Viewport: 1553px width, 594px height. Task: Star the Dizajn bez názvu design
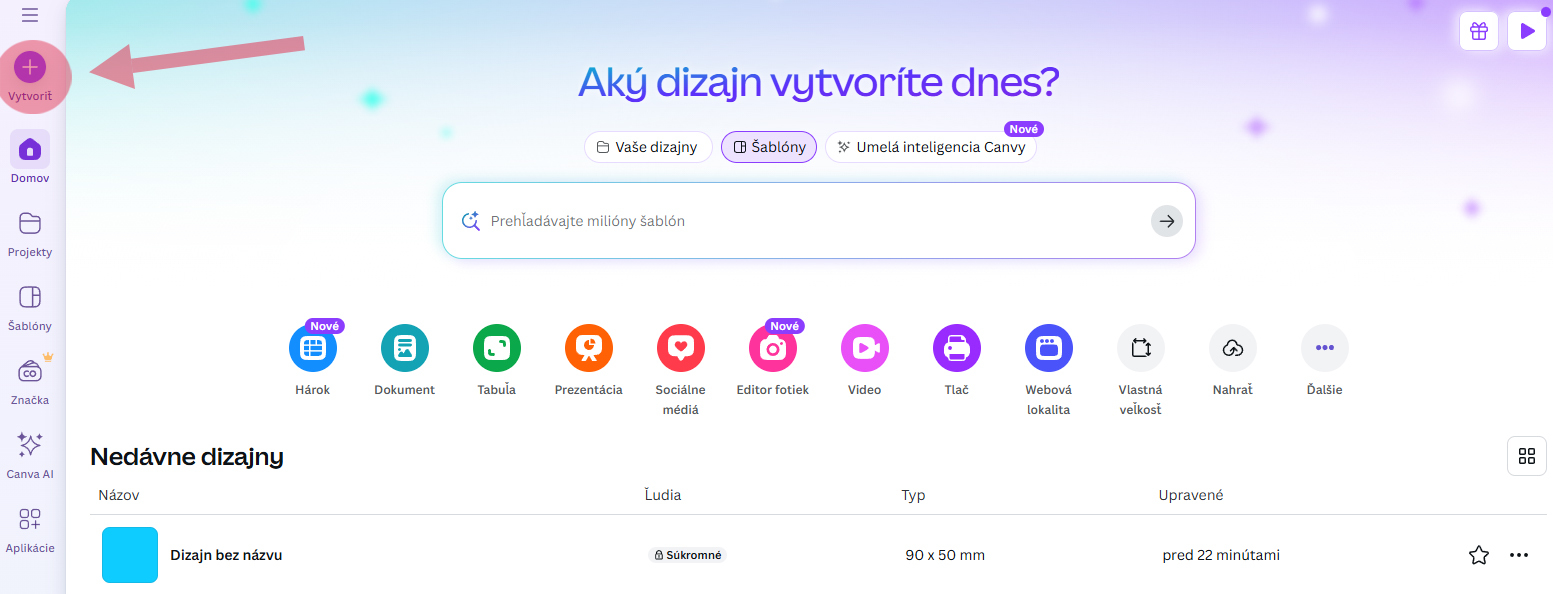[1479, 555]
